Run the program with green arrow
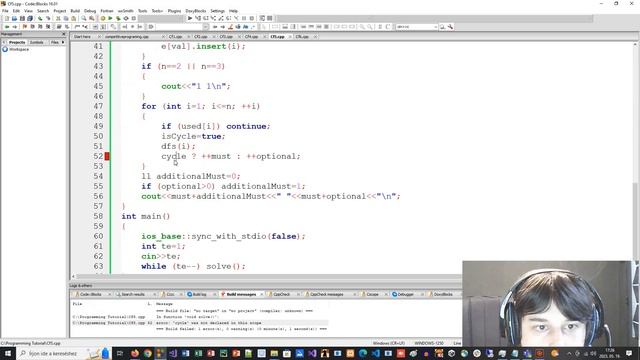Viewport: 640px width, 360px height. tap(110, 18)
